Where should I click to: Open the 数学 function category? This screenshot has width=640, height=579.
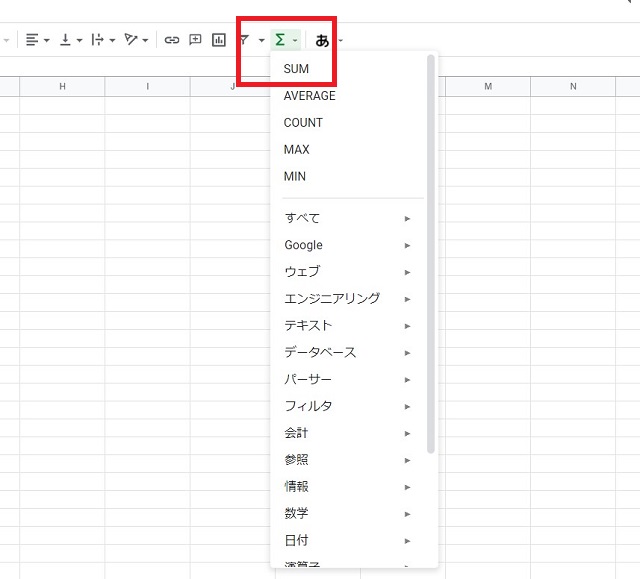(349, 514)
